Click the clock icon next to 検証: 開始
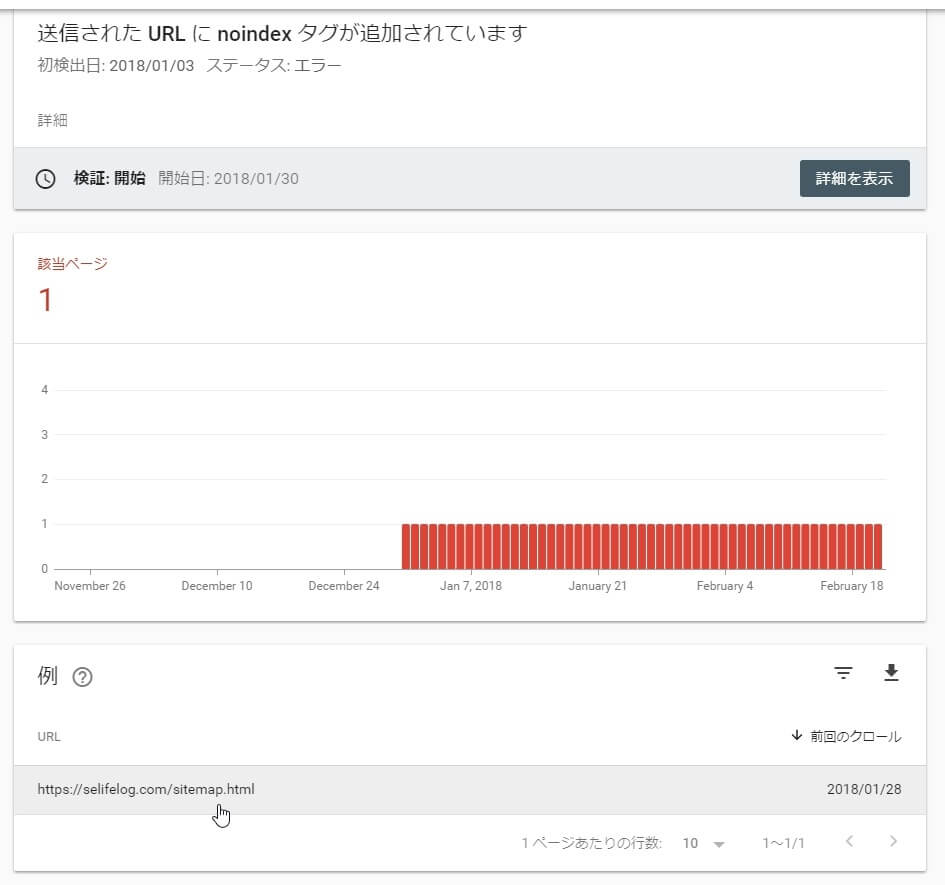This screenshot has width=945, height=885. pos(45,179)
